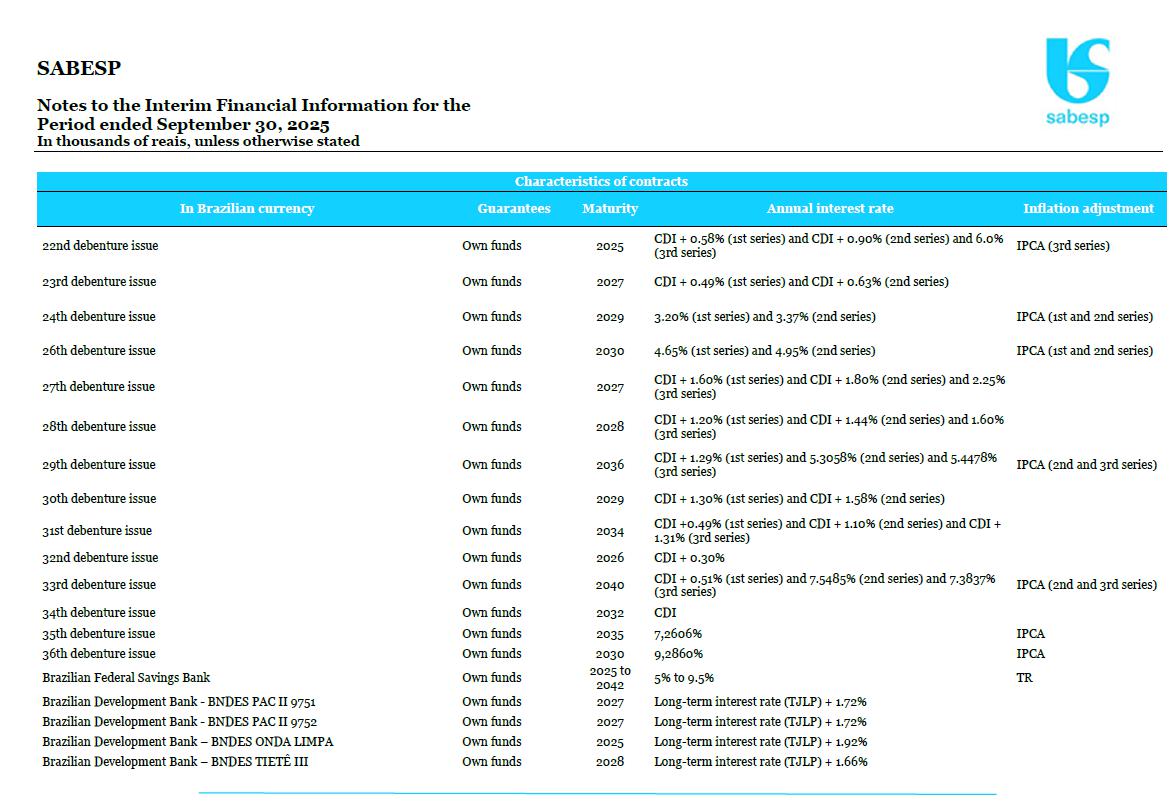Screen dimensions: 1173x809
Task: Click 'Own funds' in the 22nd debenture row
Action: 491,245
